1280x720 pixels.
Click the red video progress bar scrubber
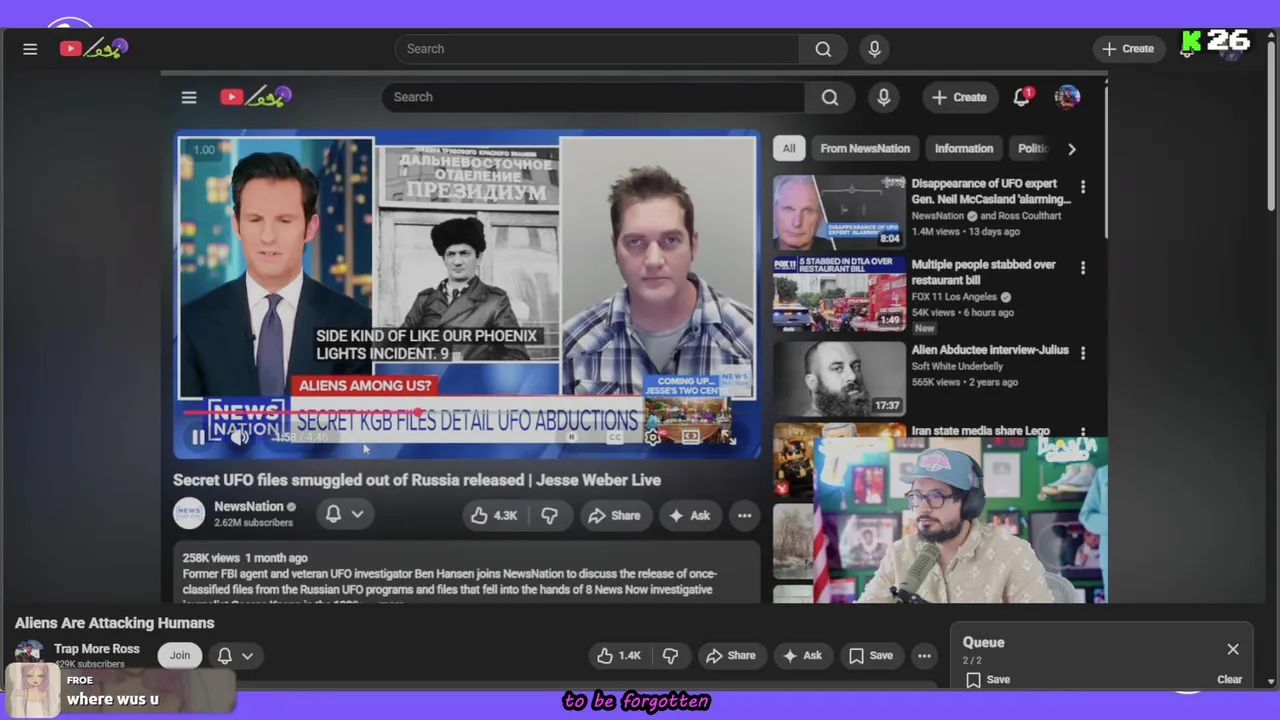coord(417,412)
